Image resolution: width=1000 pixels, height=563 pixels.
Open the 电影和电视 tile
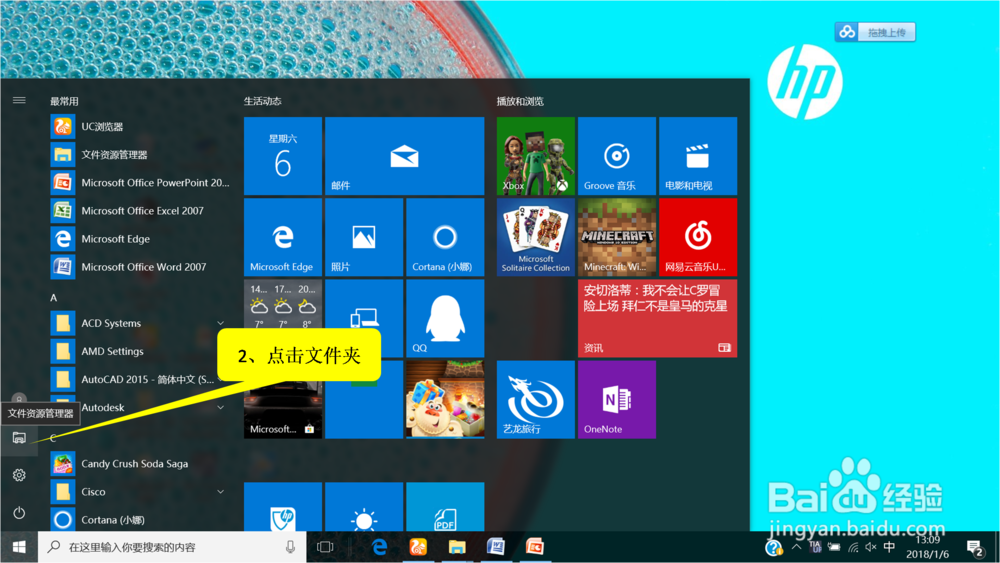698,156
